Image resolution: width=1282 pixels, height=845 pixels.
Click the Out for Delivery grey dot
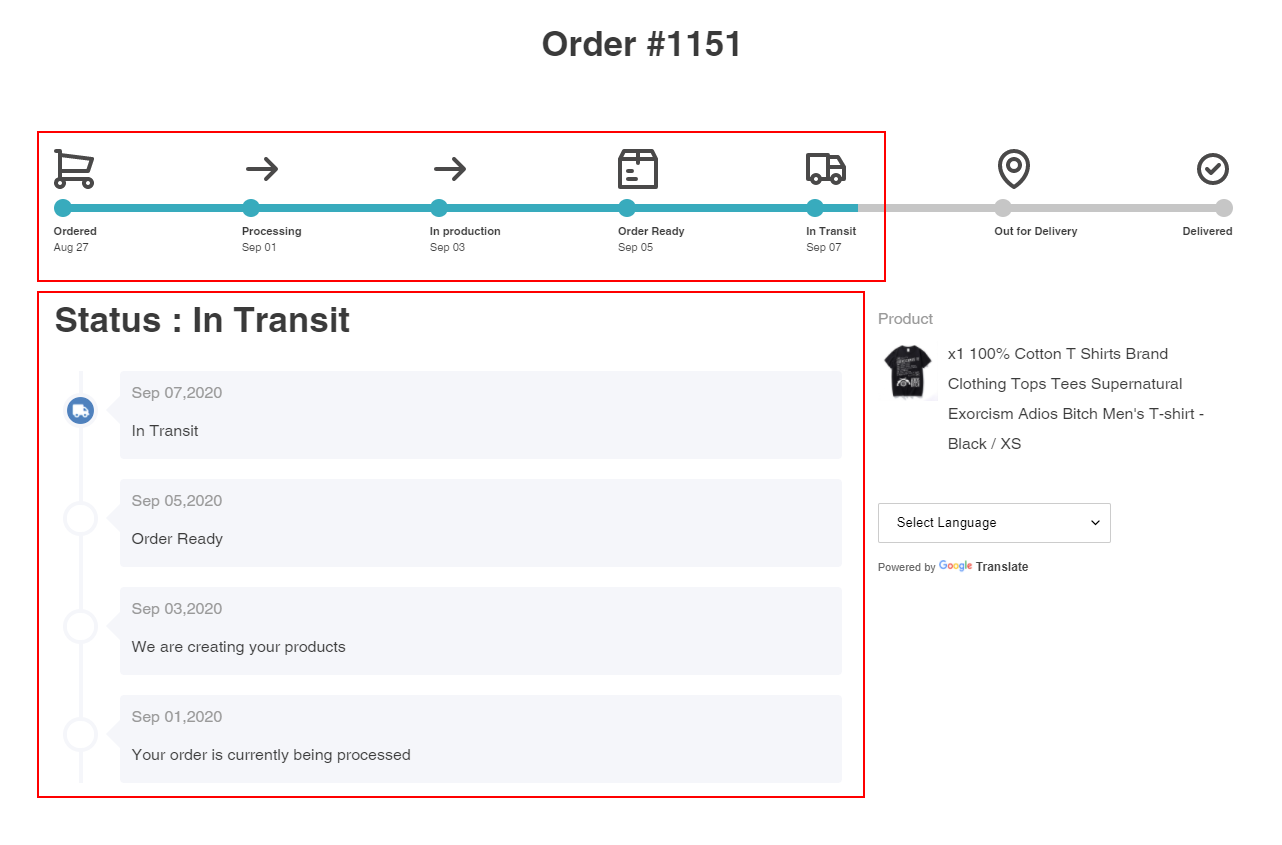click(1003, 208)
